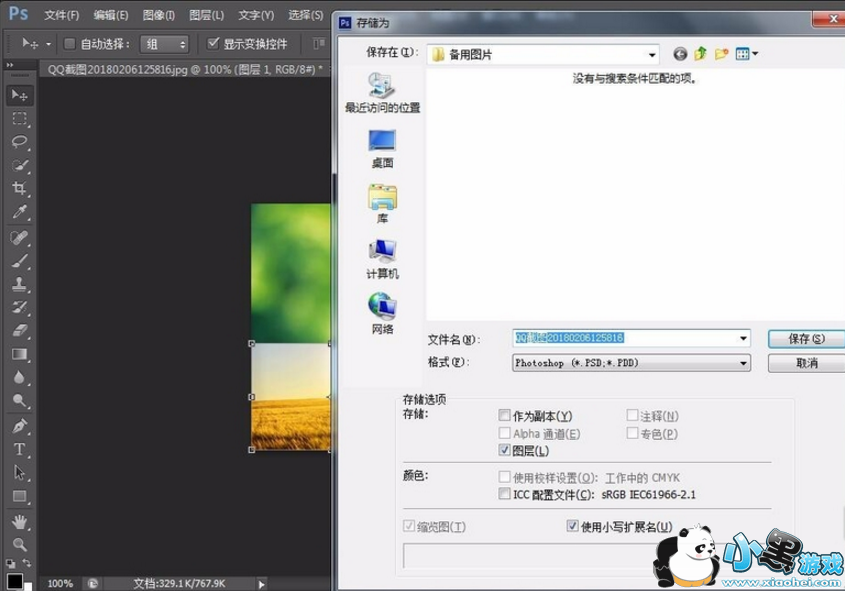This screenshot has height=591, width=845.
Task: Uncheck the 图层 (Layers) checkbox
Action: point(504,452)
